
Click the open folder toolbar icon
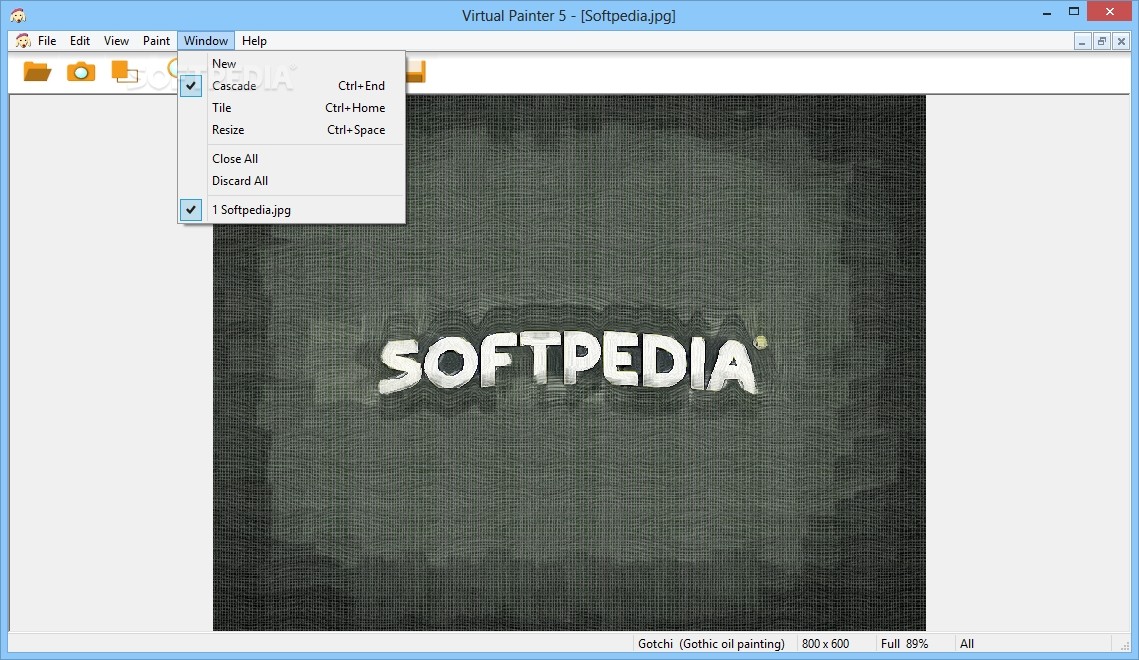pos(37,71)
